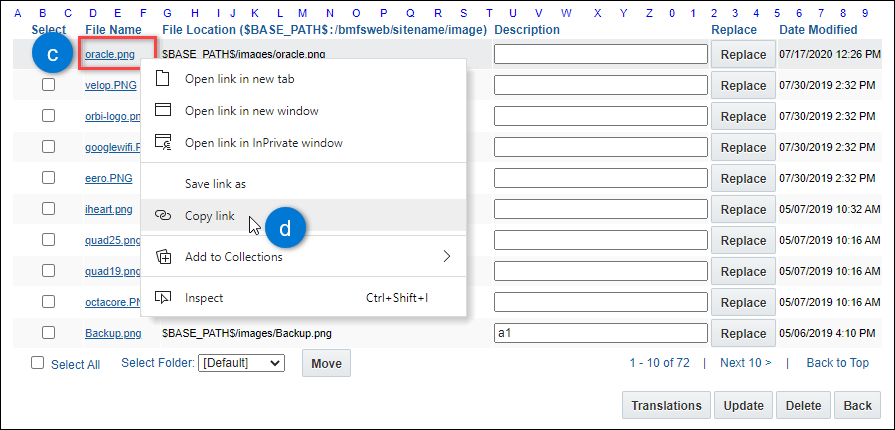Click the Backup.png description field containing a1
Viewport: 895px width, 430px height.
(x=601, y=333)
